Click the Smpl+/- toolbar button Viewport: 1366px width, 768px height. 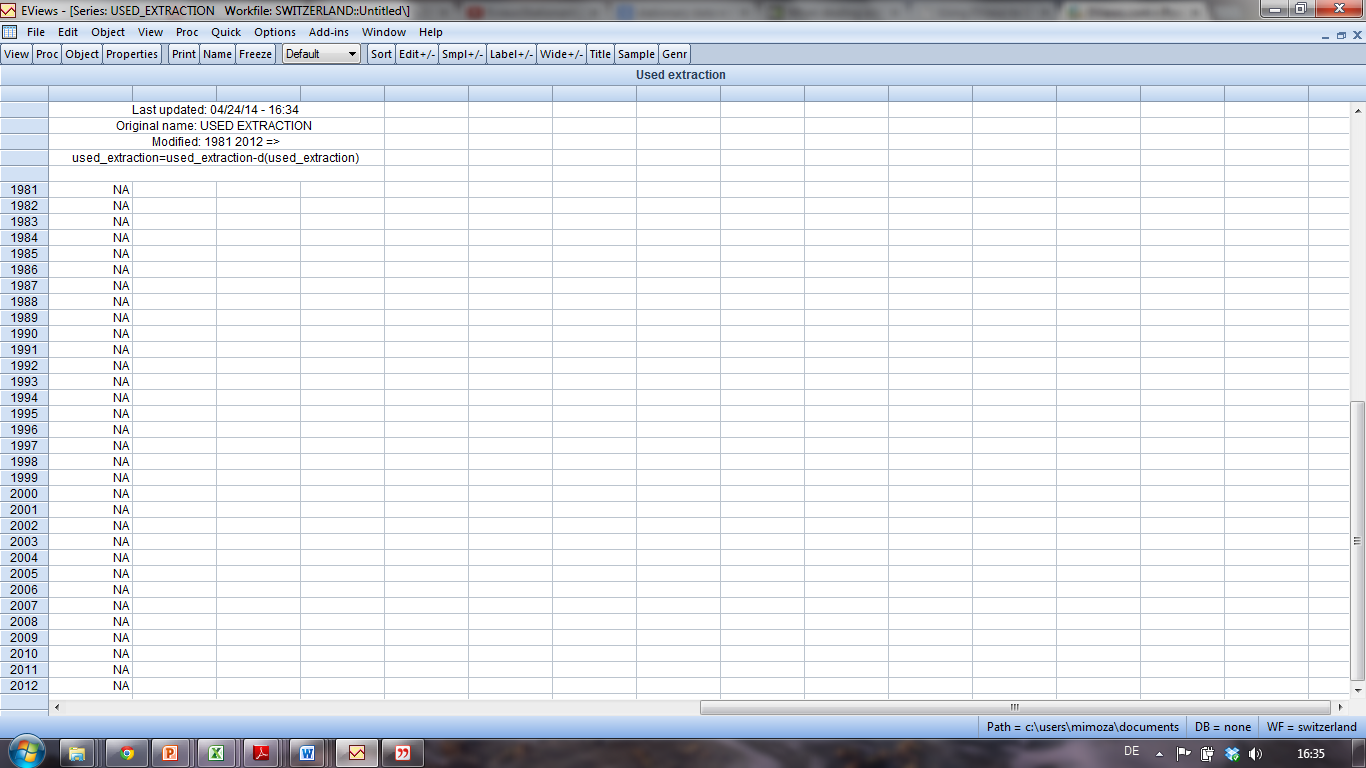pos(461,54)
